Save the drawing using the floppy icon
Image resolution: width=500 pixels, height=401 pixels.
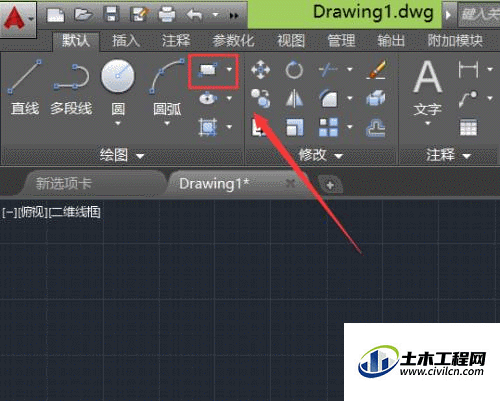111,15
